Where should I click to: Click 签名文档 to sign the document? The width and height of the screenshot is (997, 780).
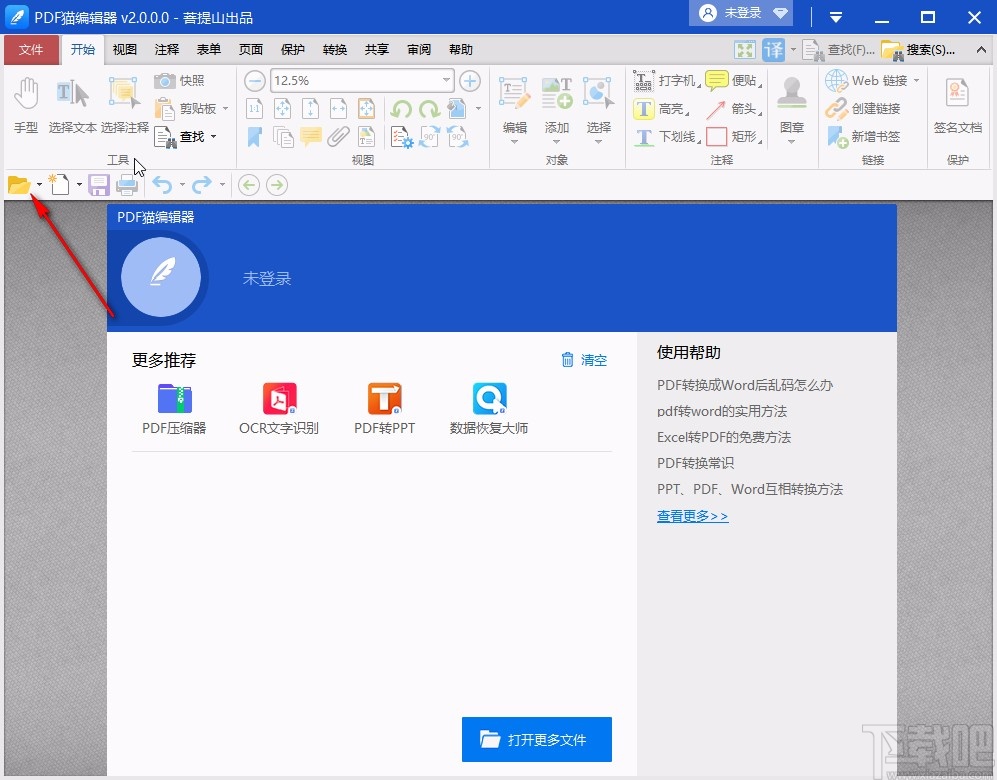(x=956, y=105)
